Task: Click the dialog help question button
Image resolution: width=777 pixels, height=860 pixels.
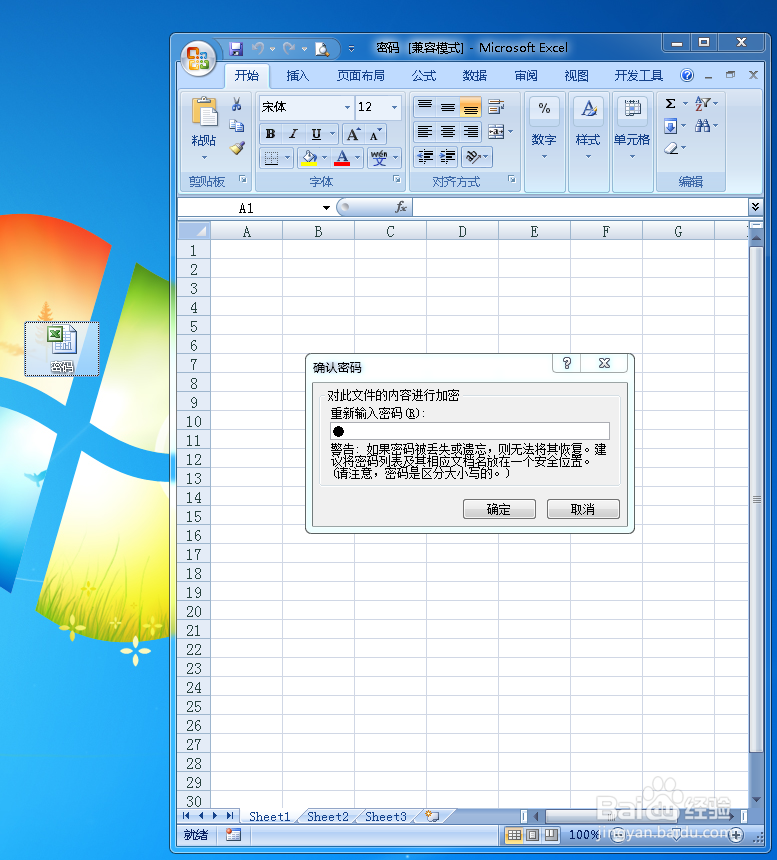Action: (566, 363)
